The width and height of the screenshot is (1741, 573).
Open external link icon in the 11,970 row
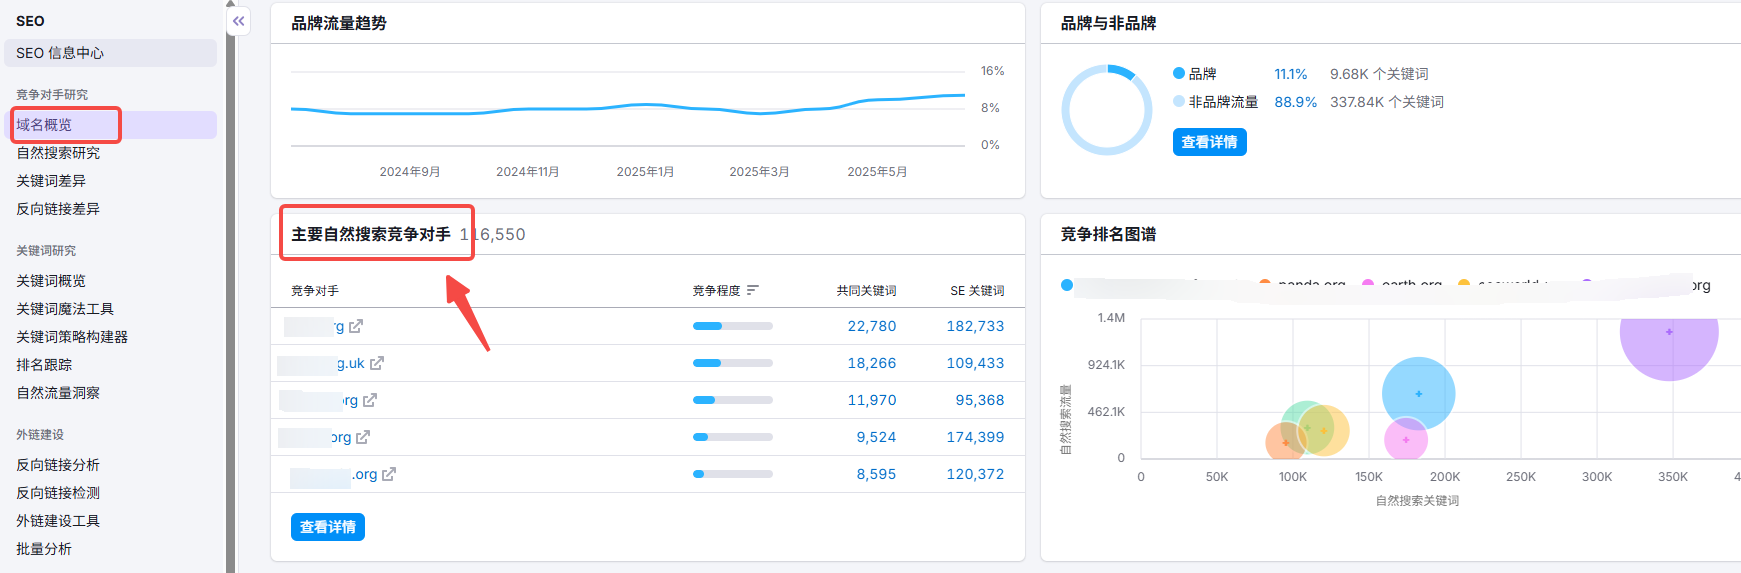pos(370,400)
